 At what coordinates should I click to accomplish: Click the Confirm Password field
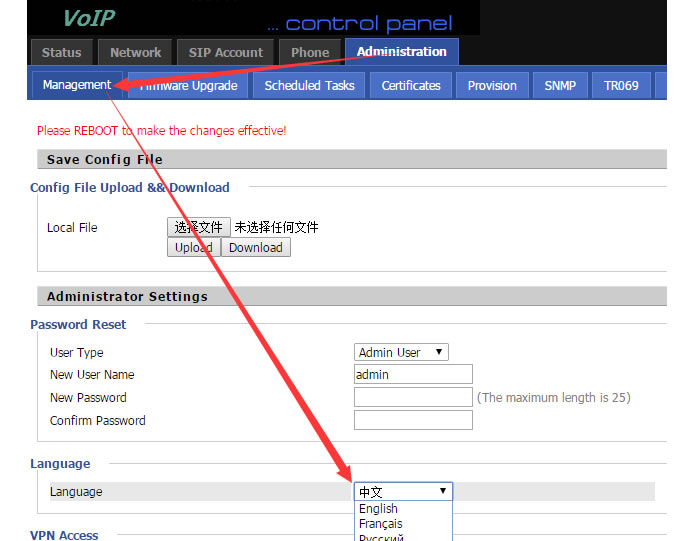(413, 421)
